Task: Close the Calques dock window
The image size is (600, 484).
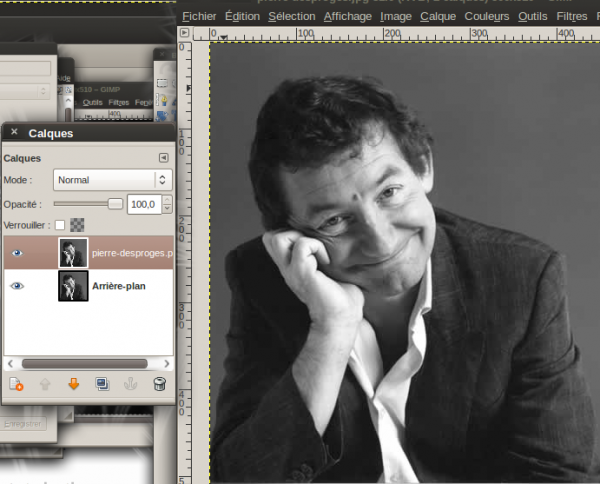Action: (x=14, y=132)
